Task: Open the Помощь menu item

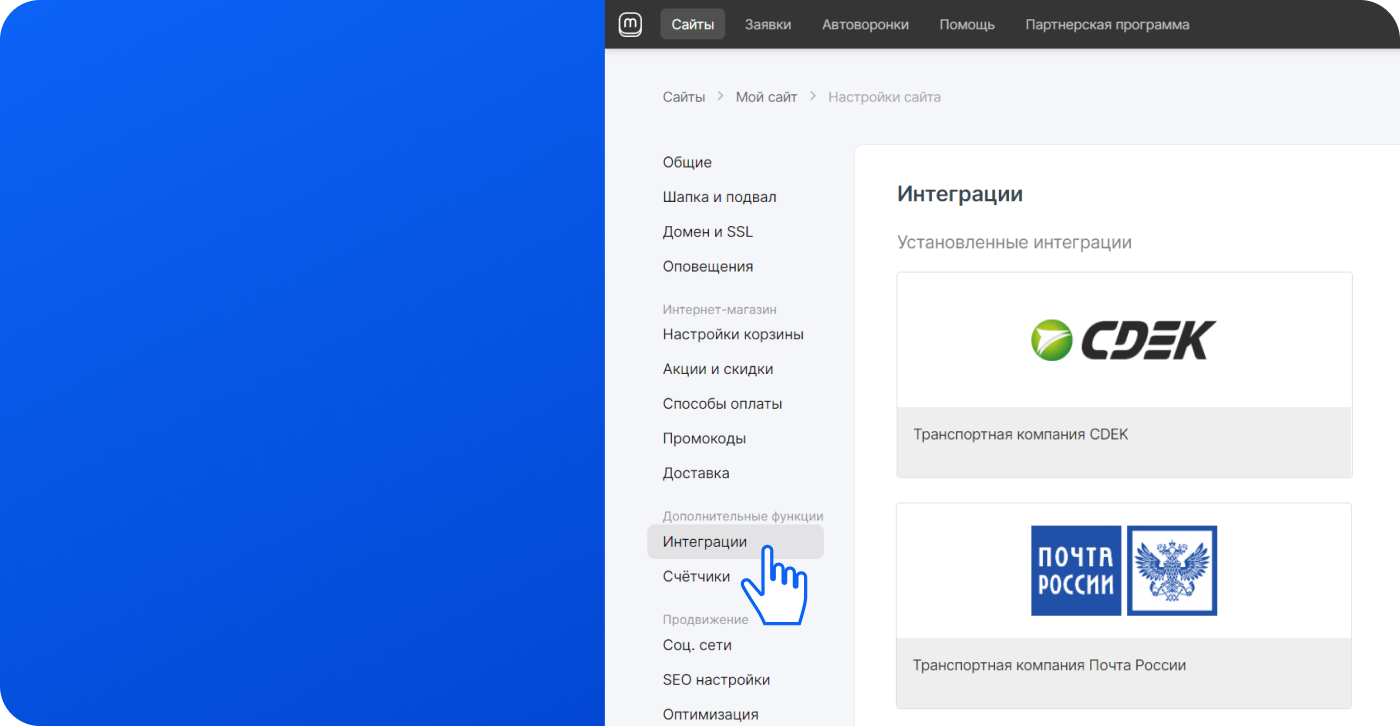Action: [x=967, y=24]
